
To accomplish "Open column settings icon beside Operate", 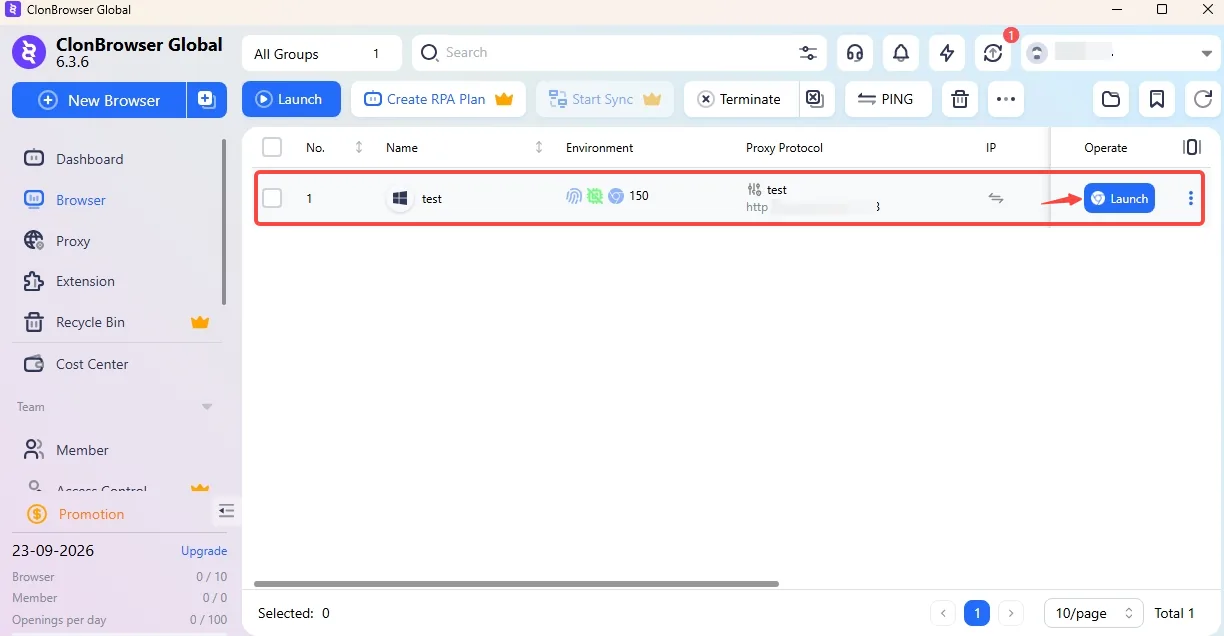I will coord(1192,147).
